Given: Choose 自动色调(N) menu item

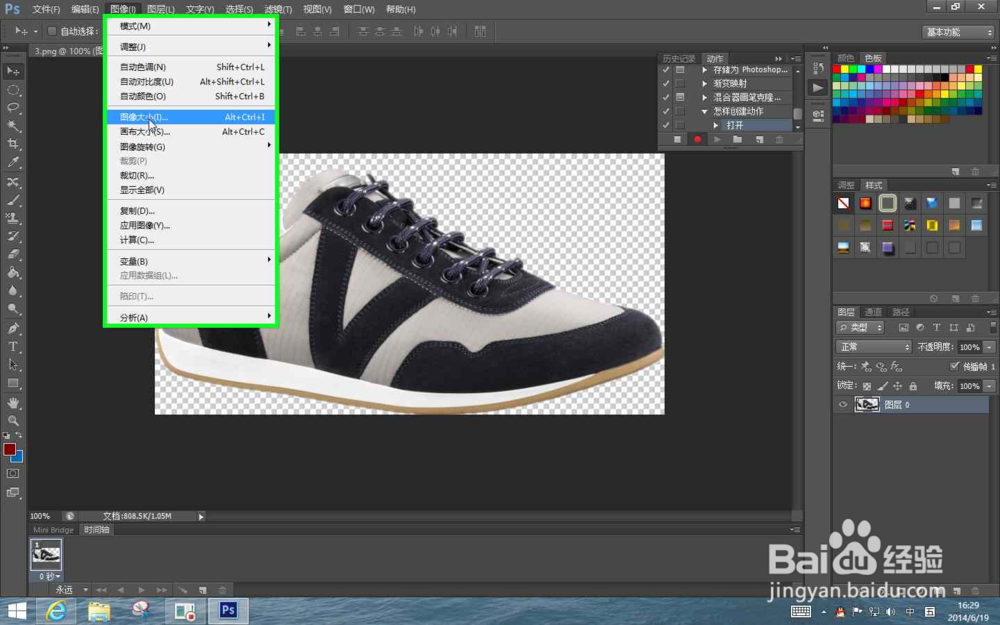Looking at the screenshot, I should point(191,67).
